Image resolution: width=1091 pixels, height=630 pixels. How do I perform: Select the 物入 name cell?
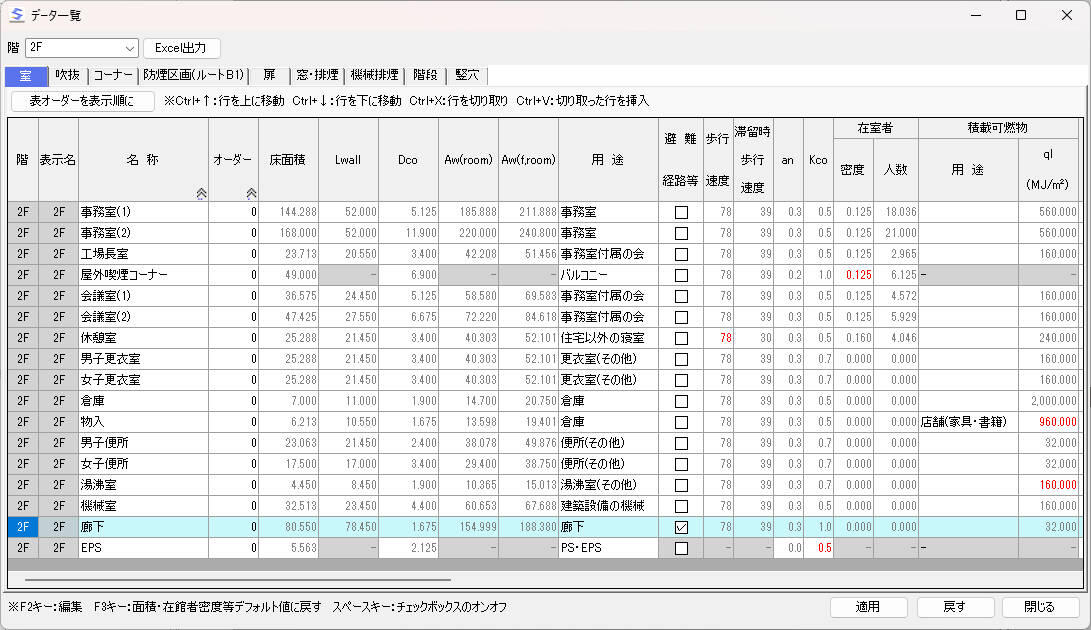[x=143, y=422]
